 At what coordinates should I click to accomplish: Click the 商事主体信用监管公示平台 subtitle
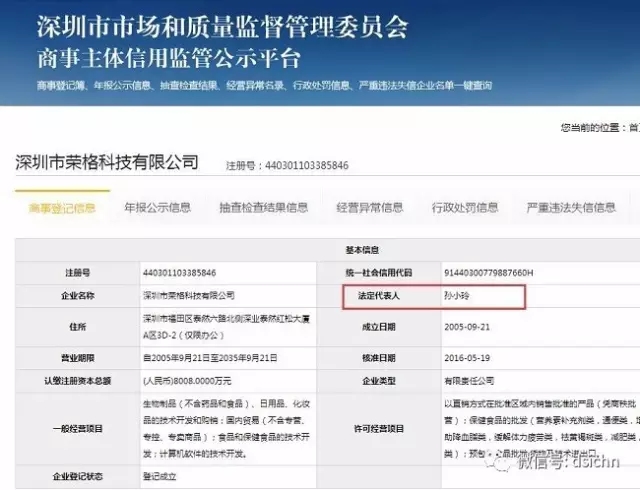click(169, 58)
